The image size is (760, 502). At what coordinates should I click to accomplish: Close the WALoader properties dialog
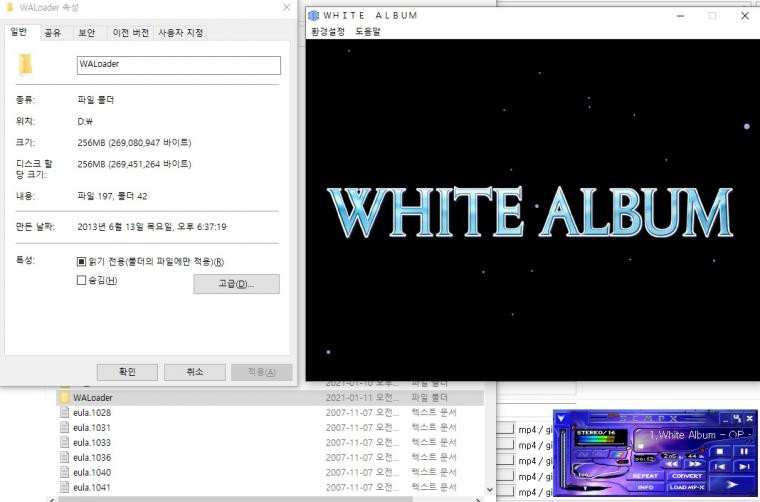coord(286,7)
